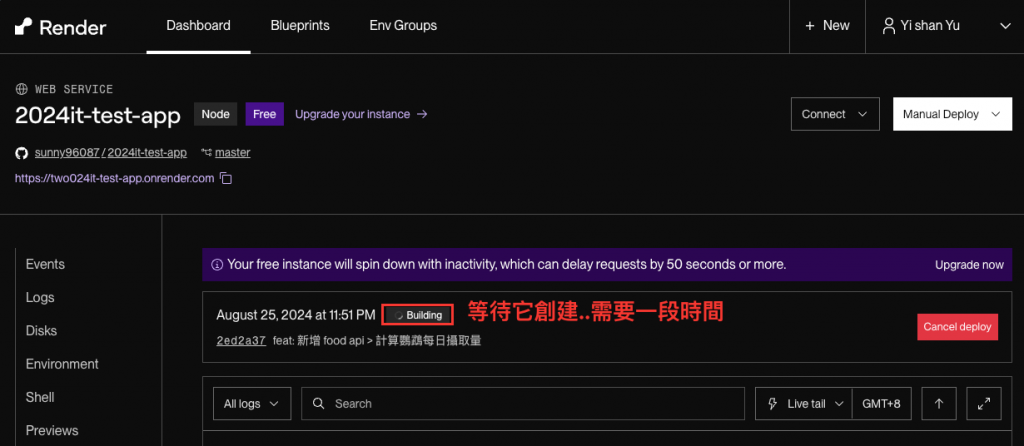The image size is (1024, 446).
Task: Open the Live tail dropdown
Action: [803, 404]
